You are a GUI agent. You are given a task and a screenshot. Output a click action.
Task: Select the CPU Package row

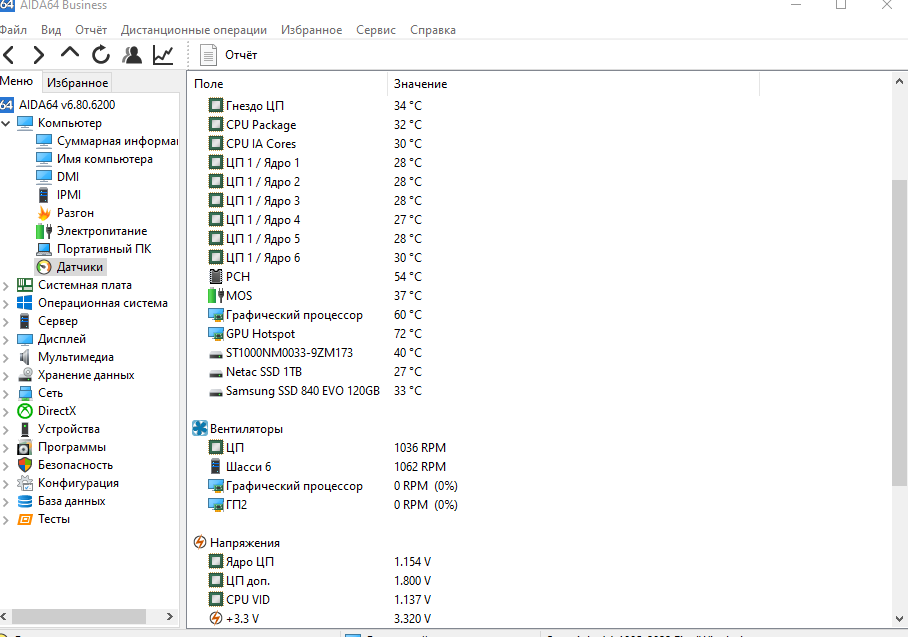pyautogui.click(x=316, y=125)
